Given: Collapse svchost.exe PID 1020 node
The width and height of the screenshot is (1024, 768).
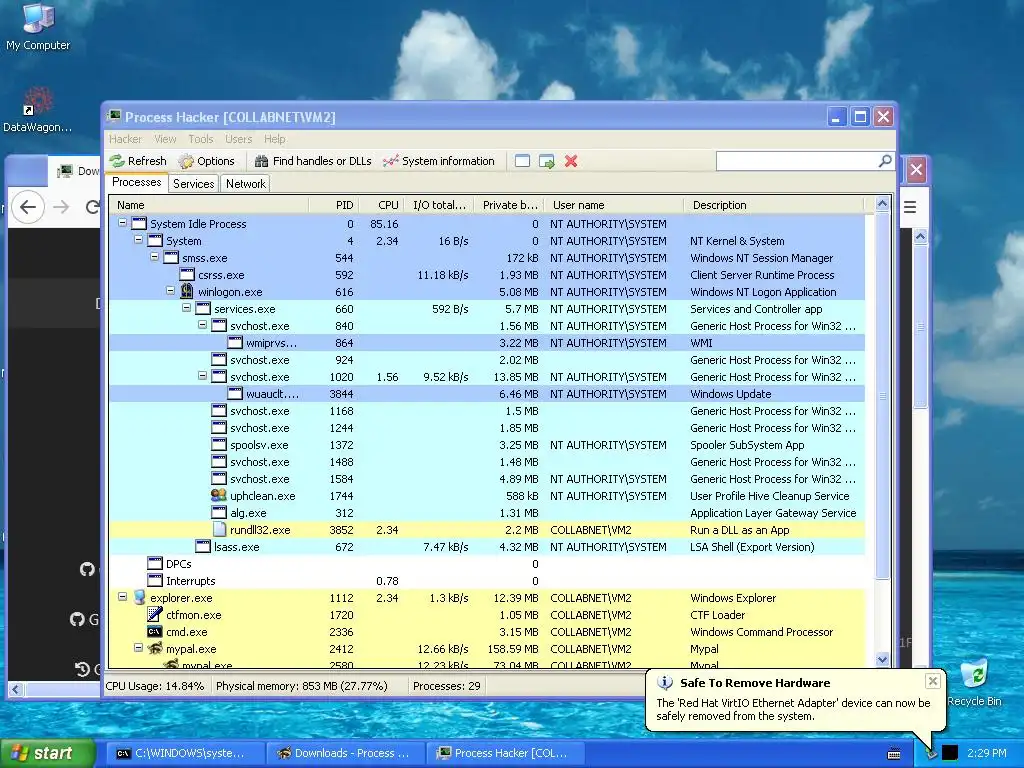Looking at the screenshot, I should 202,376.
